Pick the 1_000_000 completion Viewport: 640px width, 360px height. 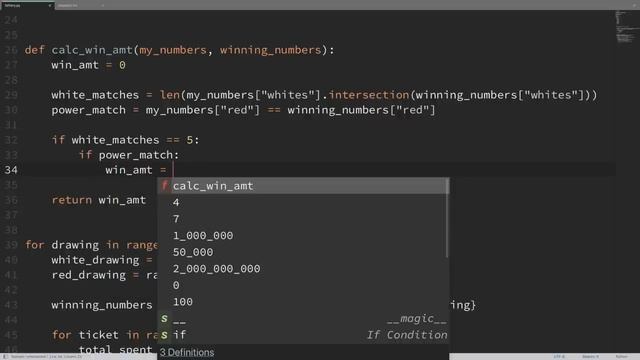tap(302, 236)
